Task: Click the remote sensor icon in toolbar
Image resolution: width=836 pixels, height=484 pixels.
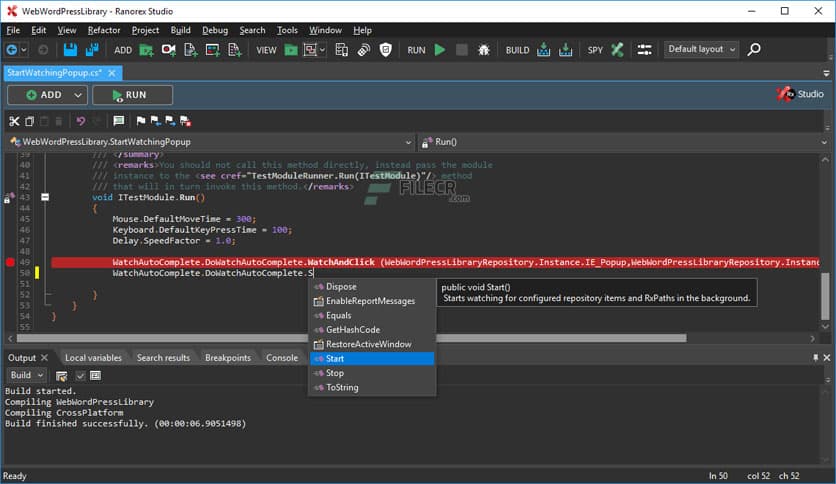Action: coord(364,50)
